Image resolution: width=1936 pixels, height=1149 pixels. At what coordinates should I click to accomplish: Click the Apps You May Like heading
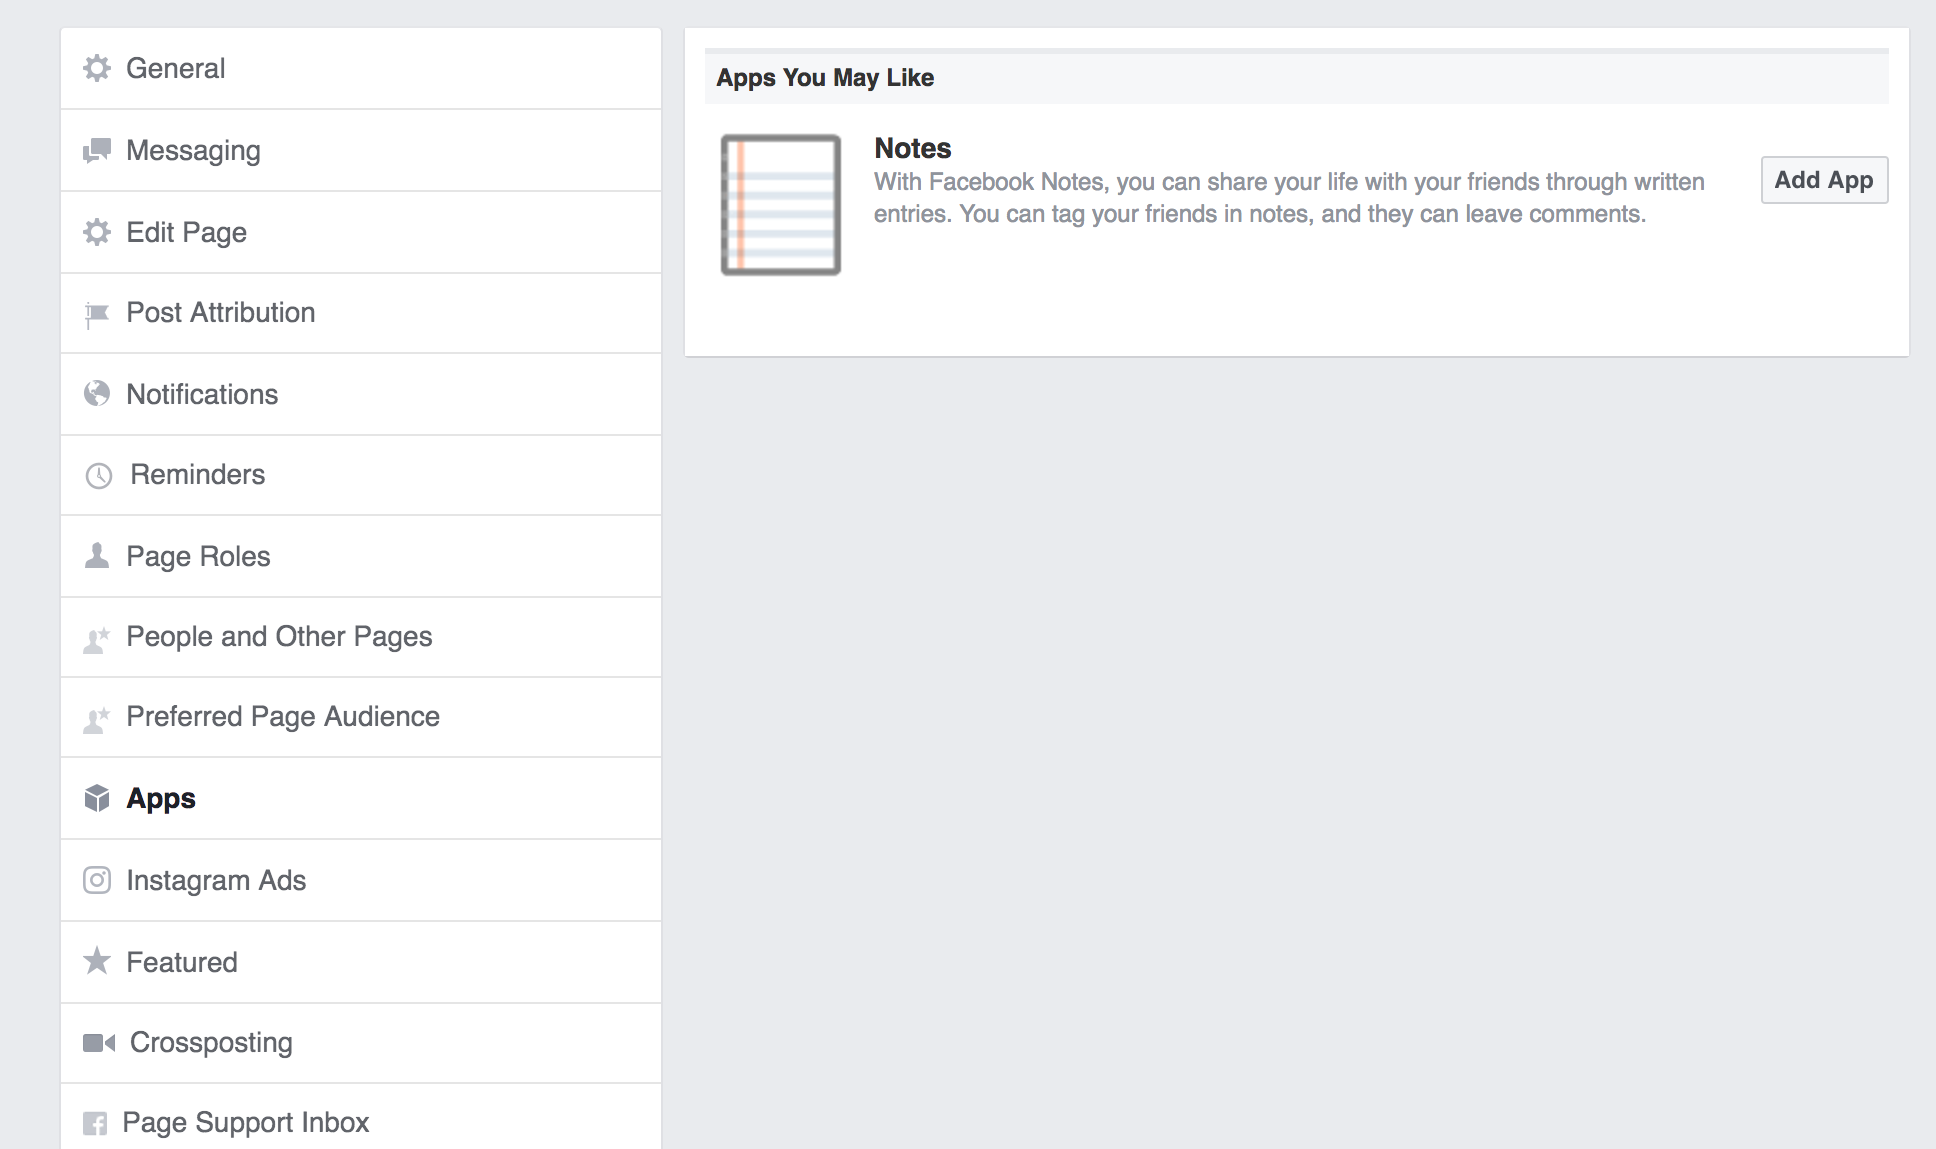coord(825,77)
